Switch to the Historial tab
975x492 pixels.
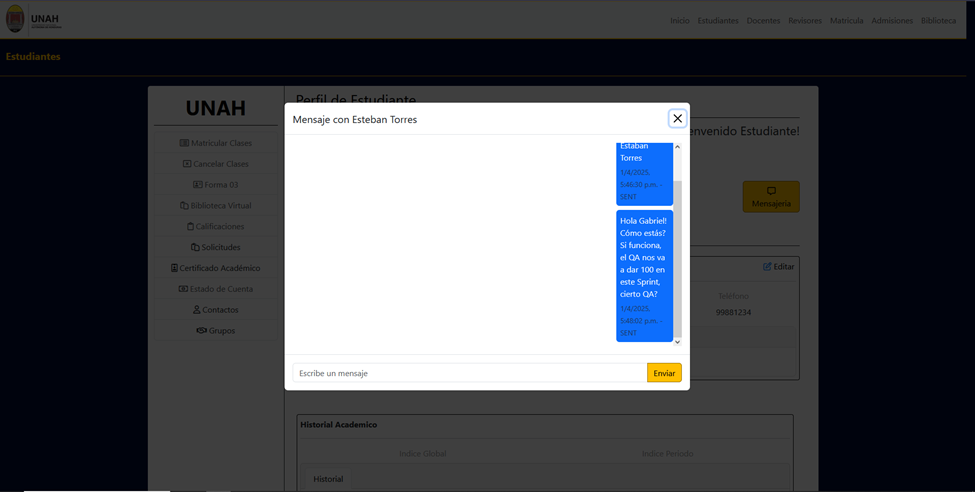(328, 479)
